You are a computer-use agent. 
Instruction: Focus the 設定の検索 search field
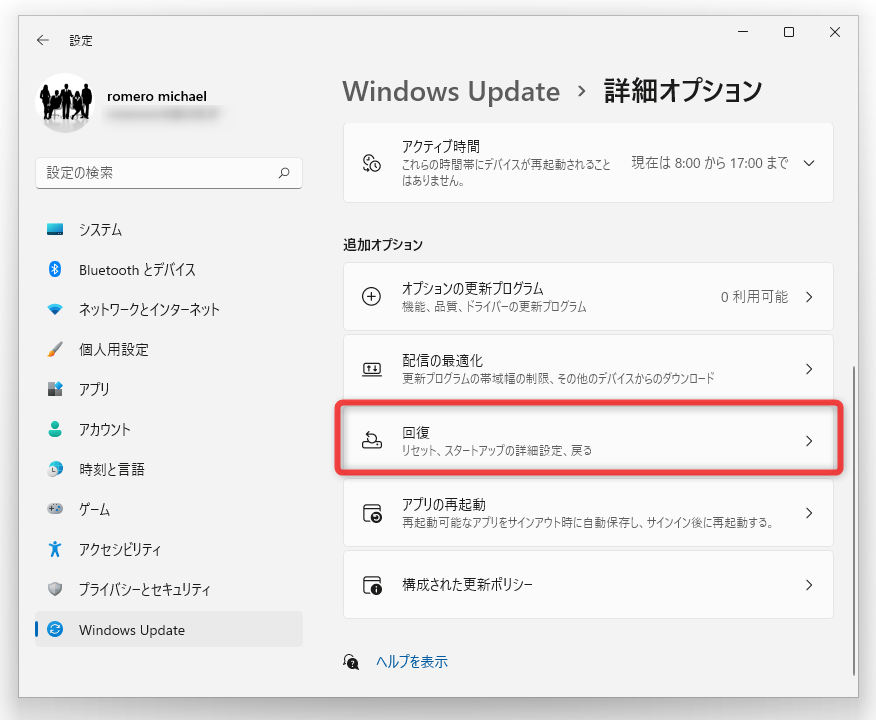pyautogui.click(x=169, y=173)
